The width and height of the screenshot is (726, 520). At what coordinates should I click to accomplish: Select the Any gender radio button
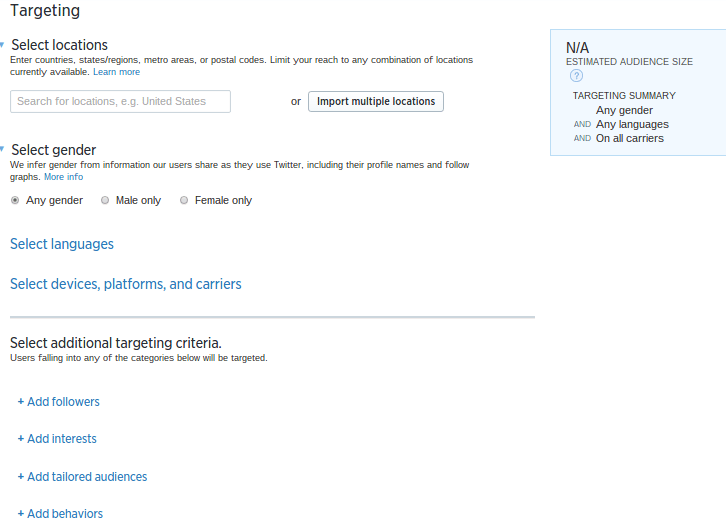15,201
